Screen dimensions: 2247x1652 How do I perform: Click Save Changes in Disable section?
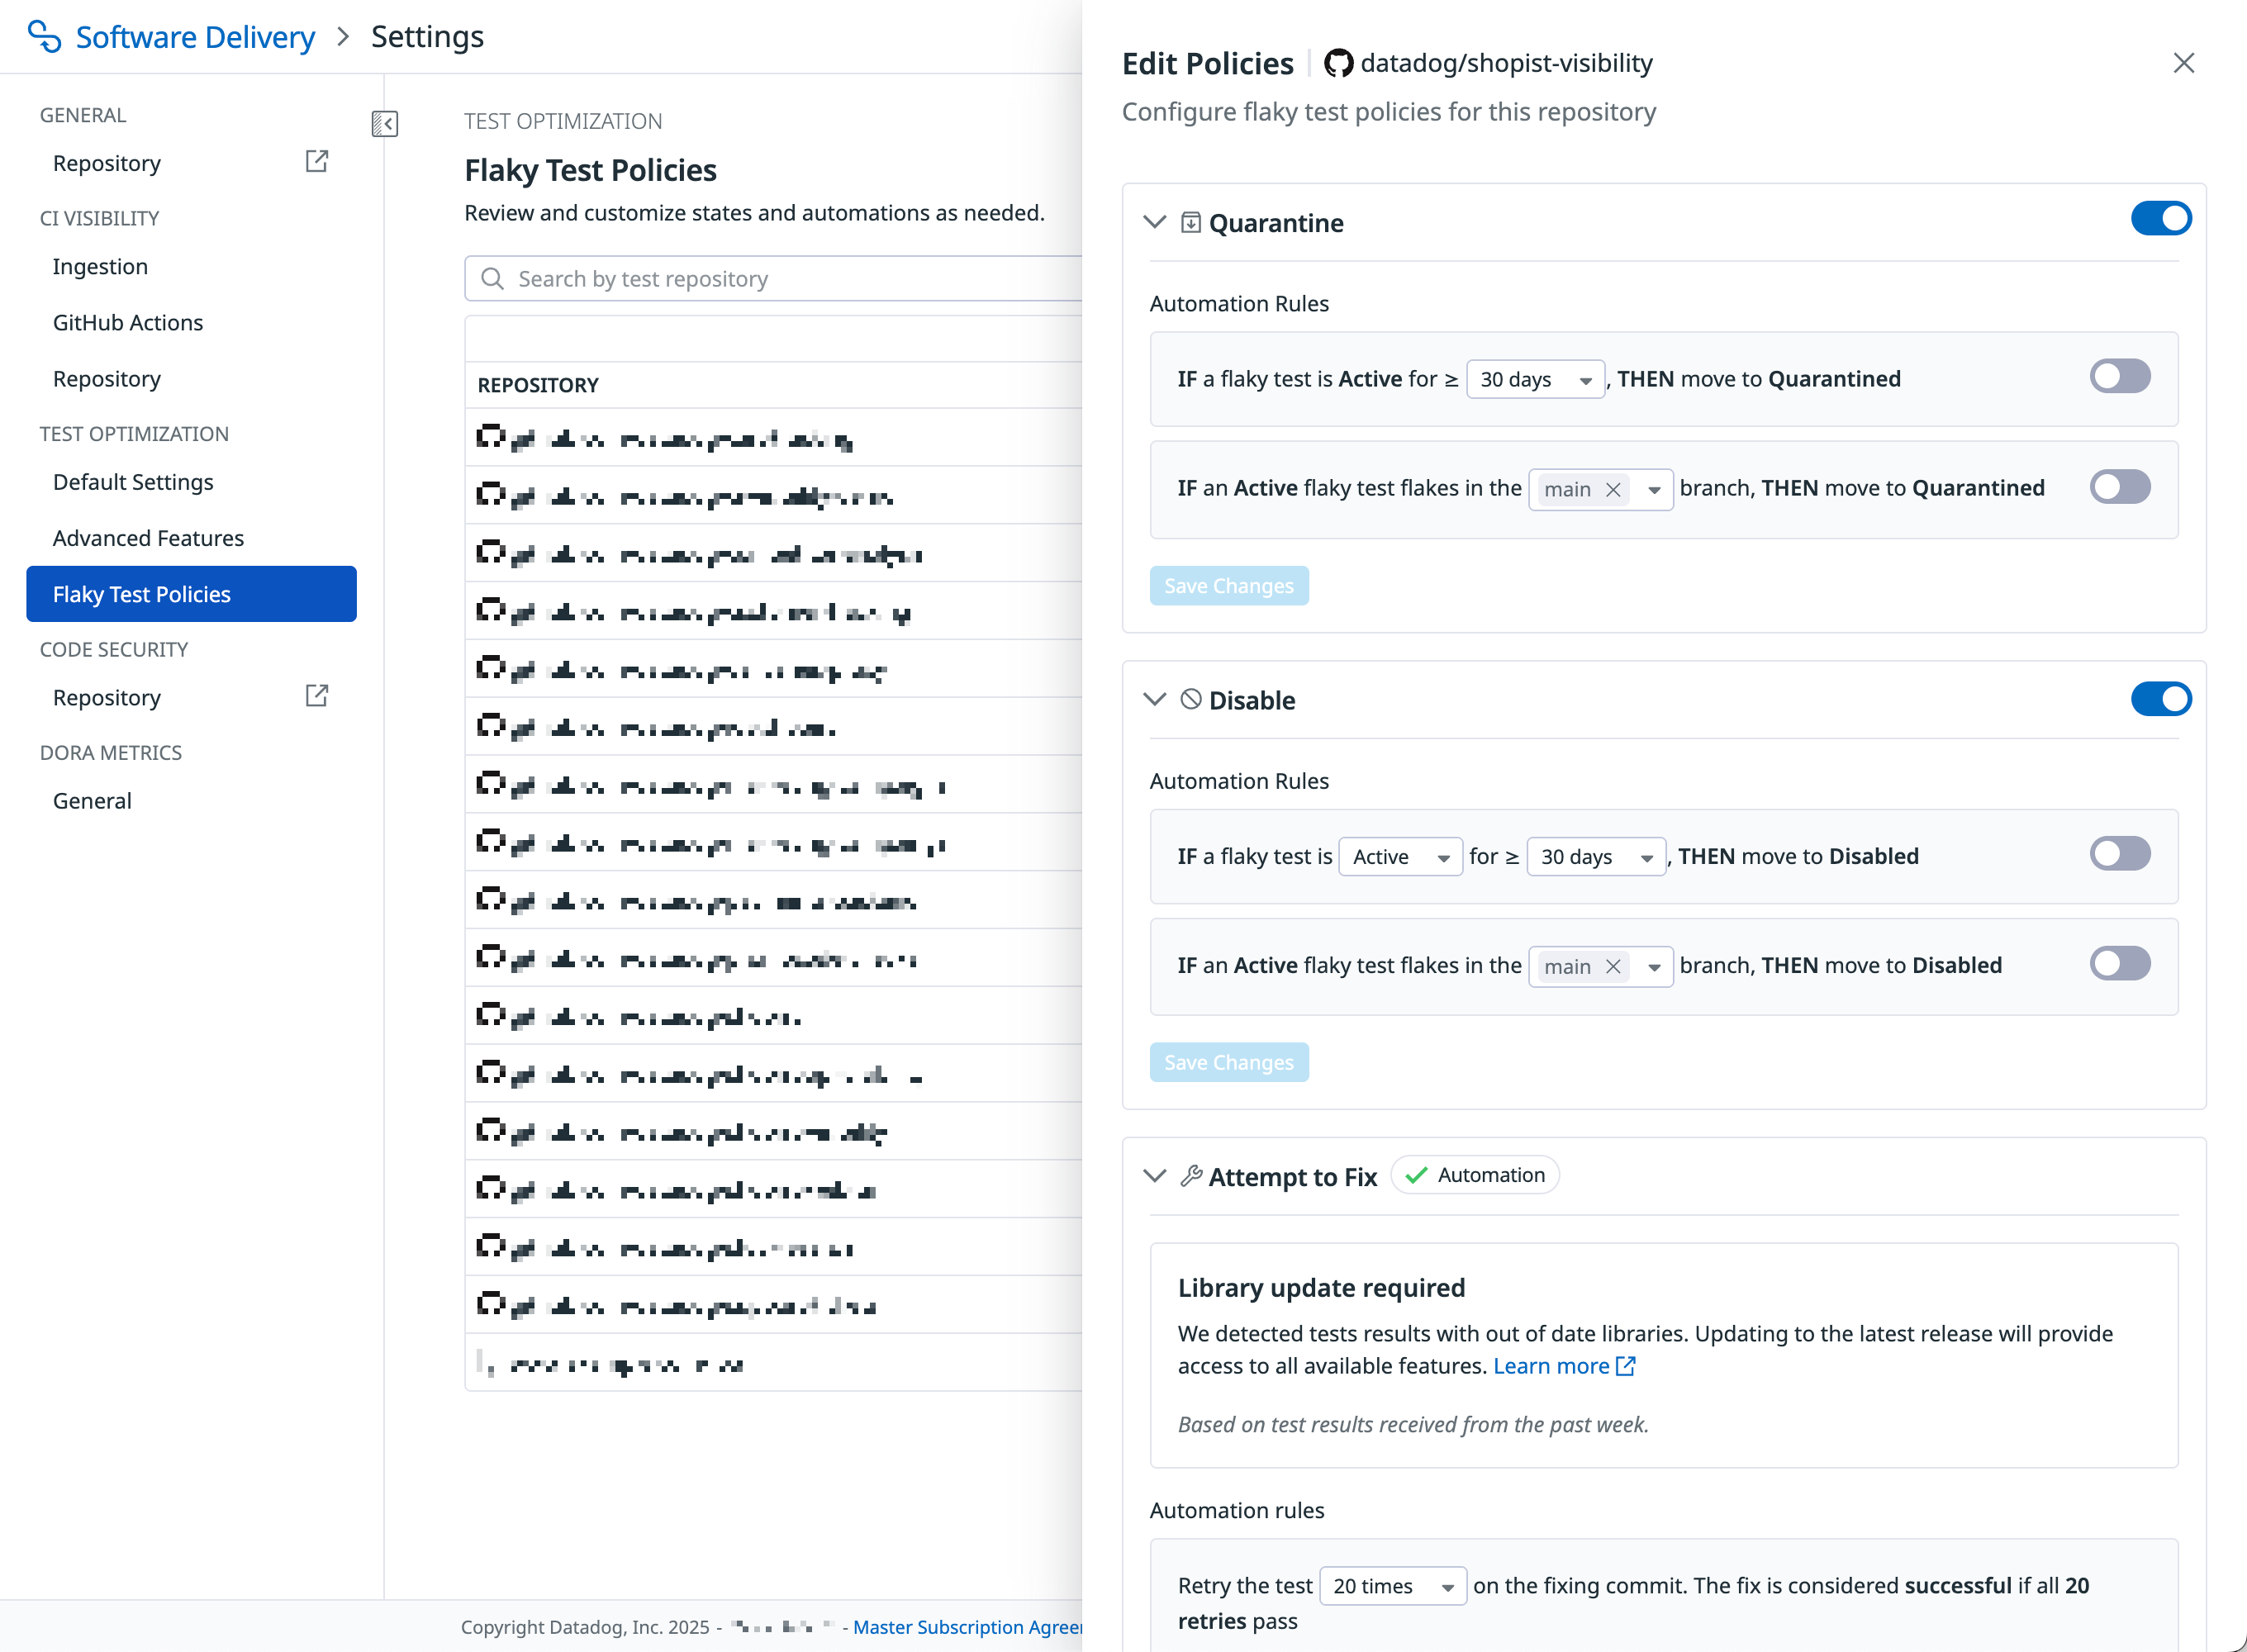click(1229, 1062)
